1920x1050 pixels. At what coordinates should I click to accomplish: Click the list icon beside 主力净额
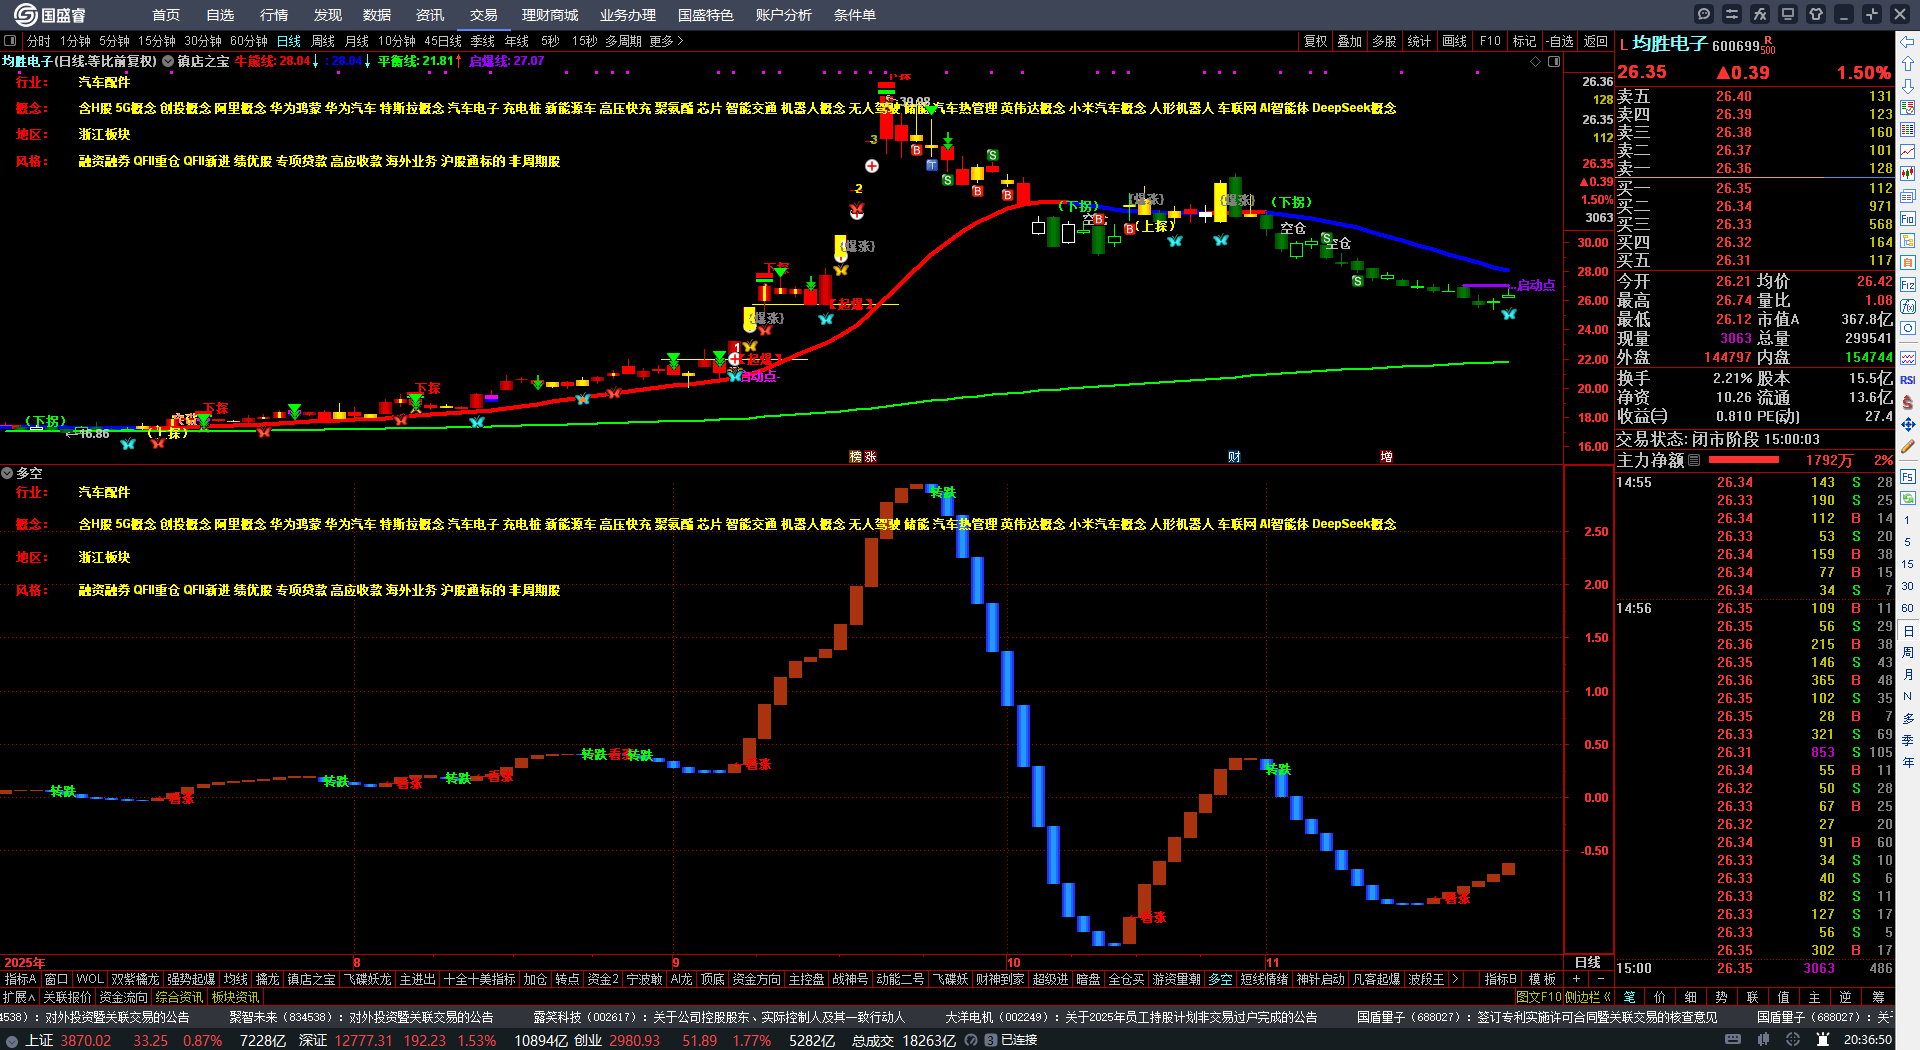1694,460
